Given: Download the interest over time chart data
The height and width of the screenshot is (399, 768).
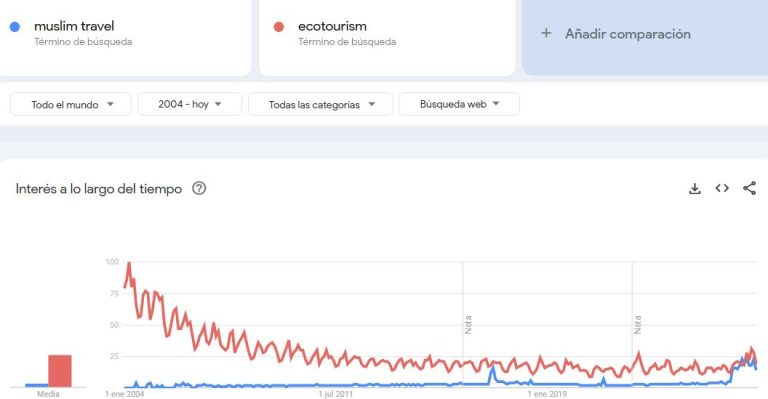Looking at the screenshot, I should coord(695,188).
